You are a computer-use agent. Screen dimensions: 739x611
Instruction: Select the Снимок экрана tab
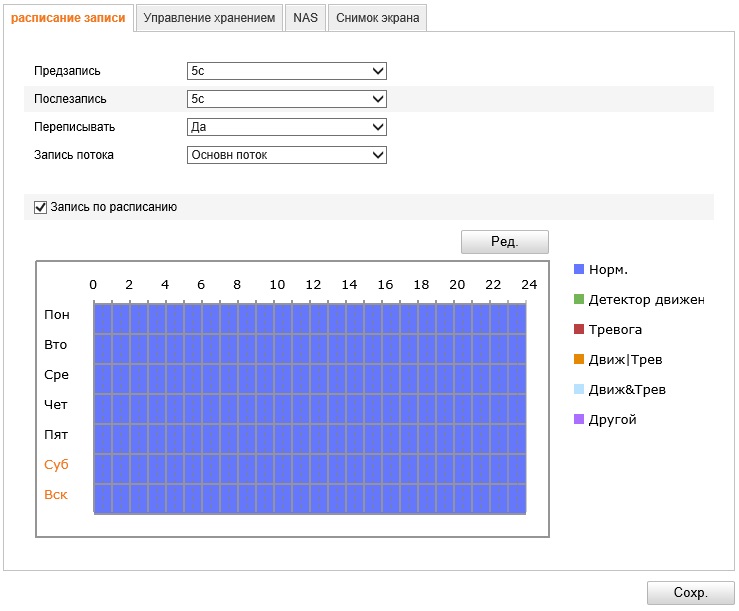[377, 17]
